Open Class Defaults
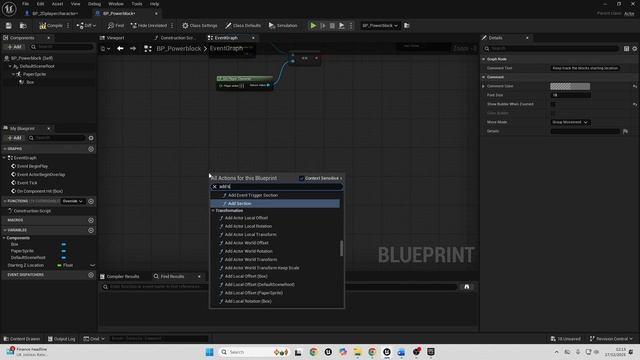The height and width of the screenshot is (360, 640). pos(243,26)
